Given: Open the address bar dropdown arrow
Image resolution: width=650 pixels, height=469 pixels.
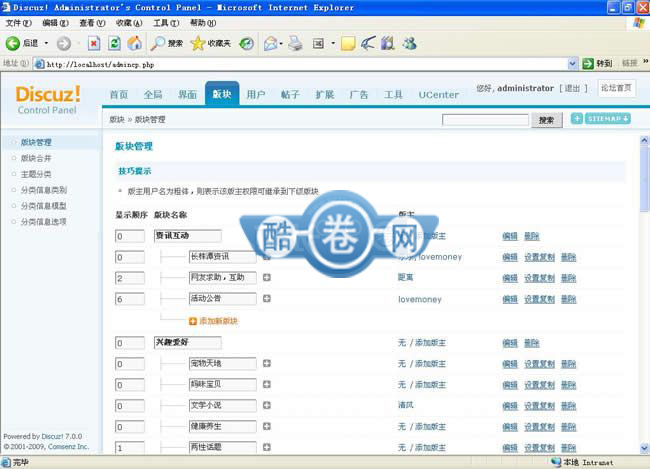Looking at the screenshot, I should point(572,63).
